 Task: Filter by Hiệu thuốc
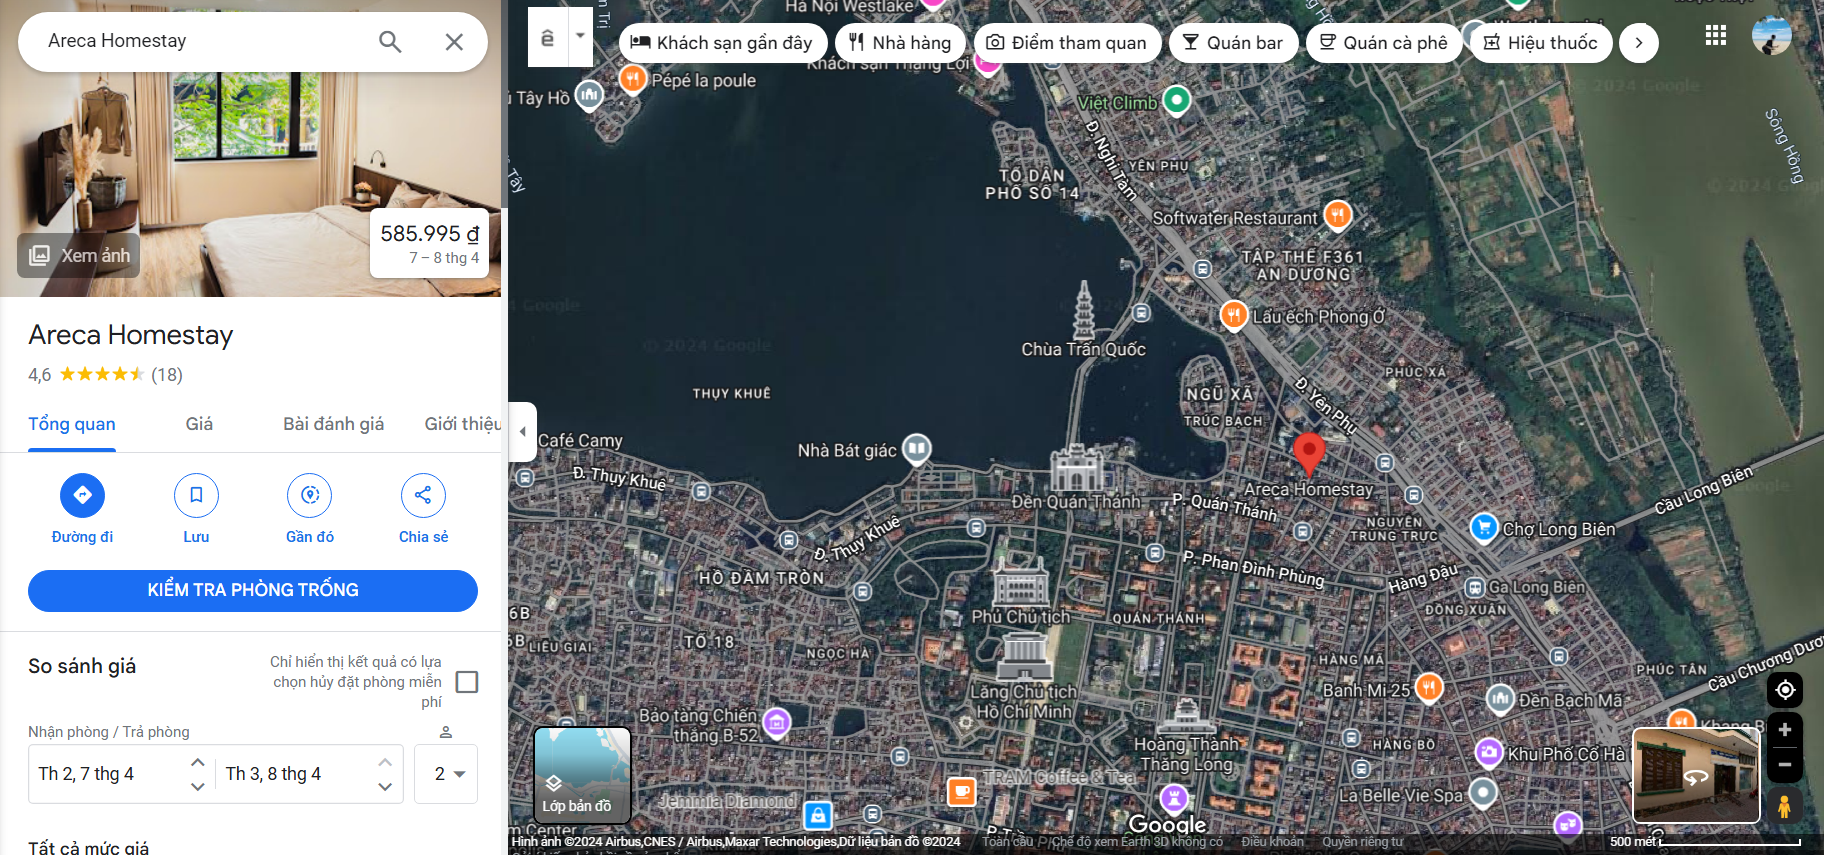[1541, 43]
